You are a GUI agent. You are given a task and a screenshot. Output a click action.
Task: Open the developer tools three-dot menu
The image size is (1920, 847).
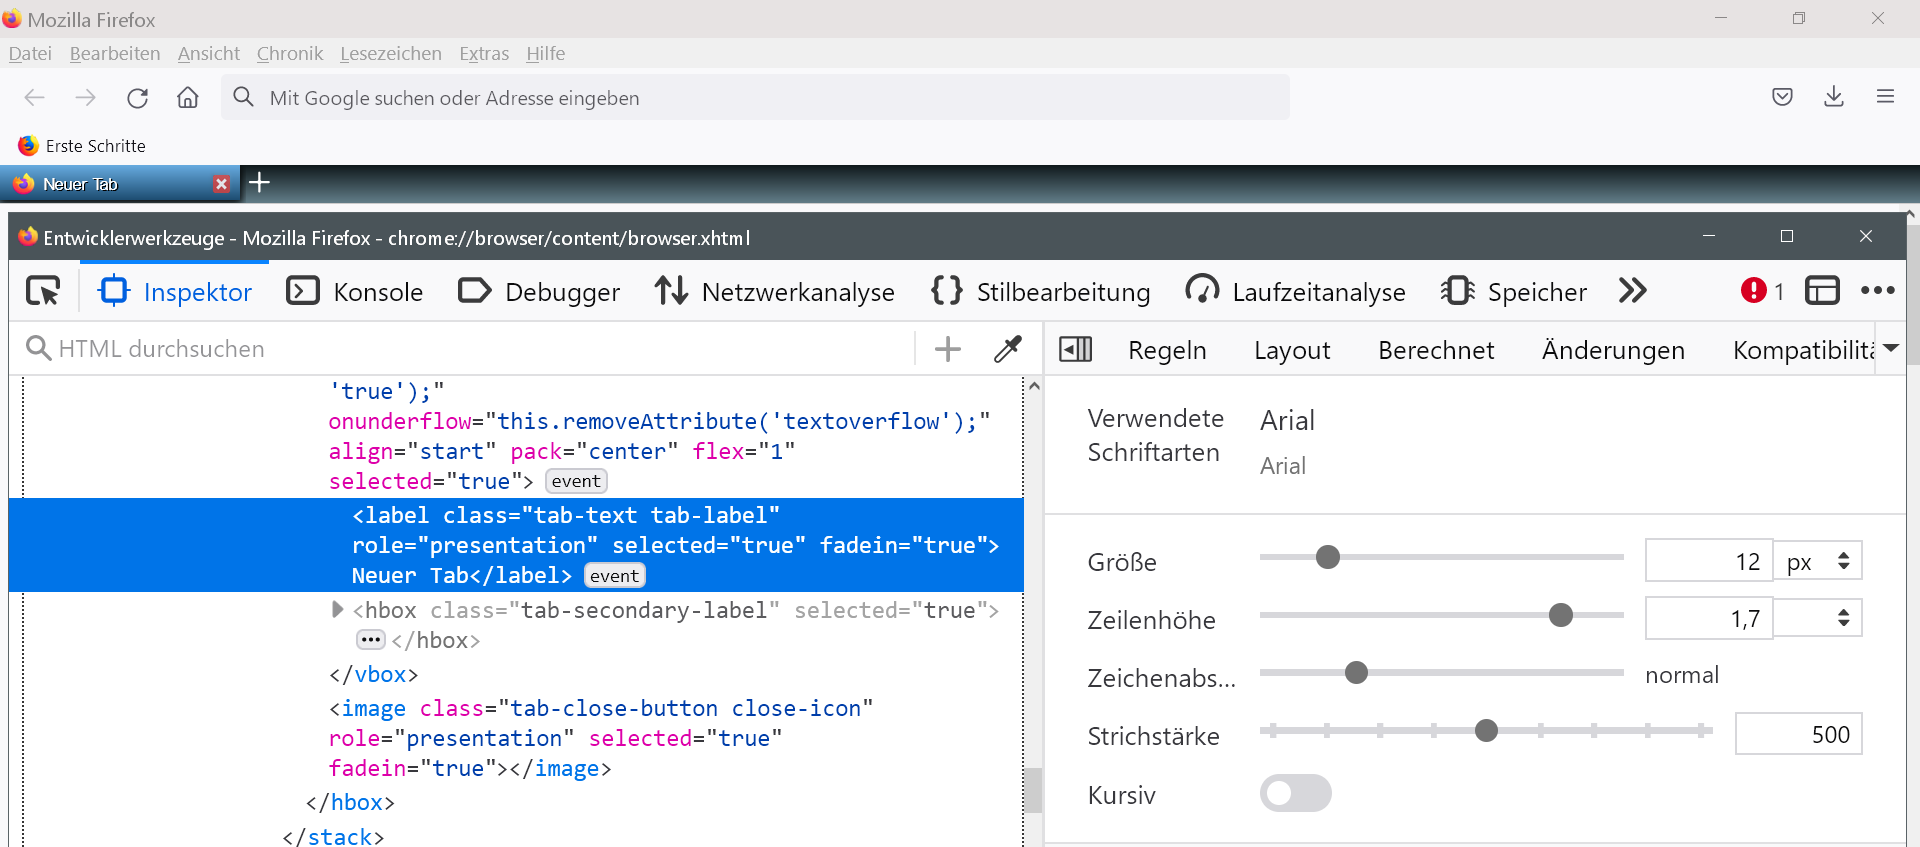(1877, 291)
